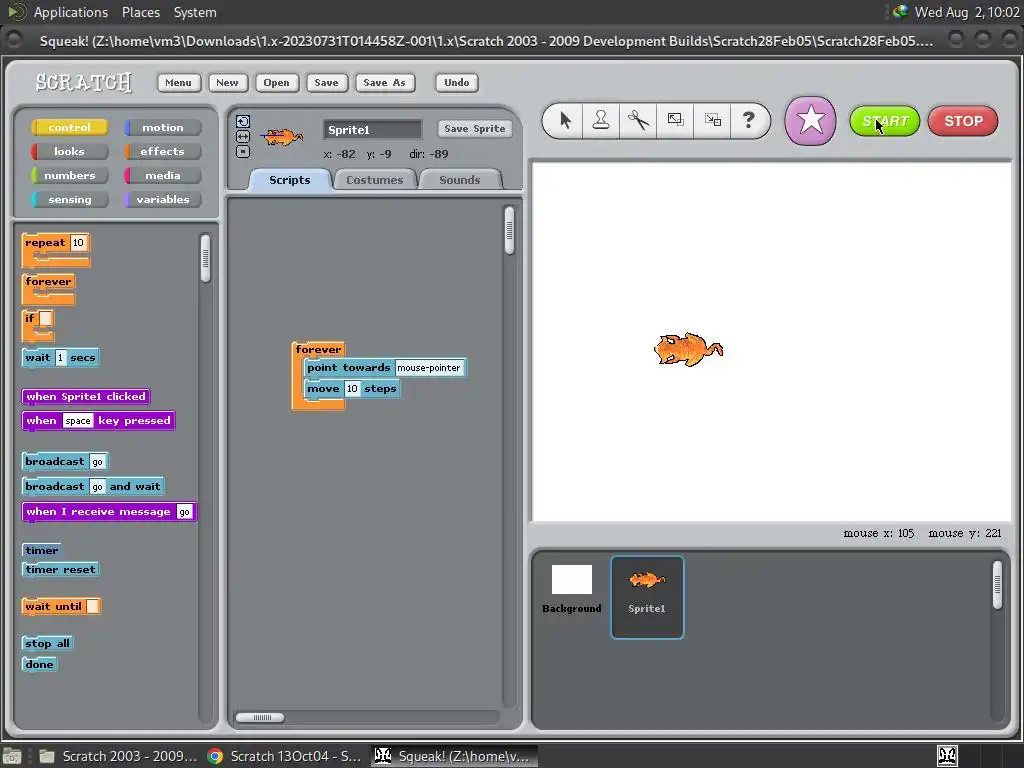Open go dropdown in broadcast block

(97, 462)
